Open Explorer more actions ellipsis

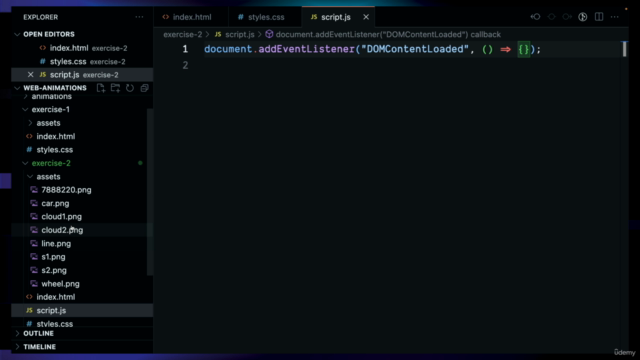click(x=139, y=17)
